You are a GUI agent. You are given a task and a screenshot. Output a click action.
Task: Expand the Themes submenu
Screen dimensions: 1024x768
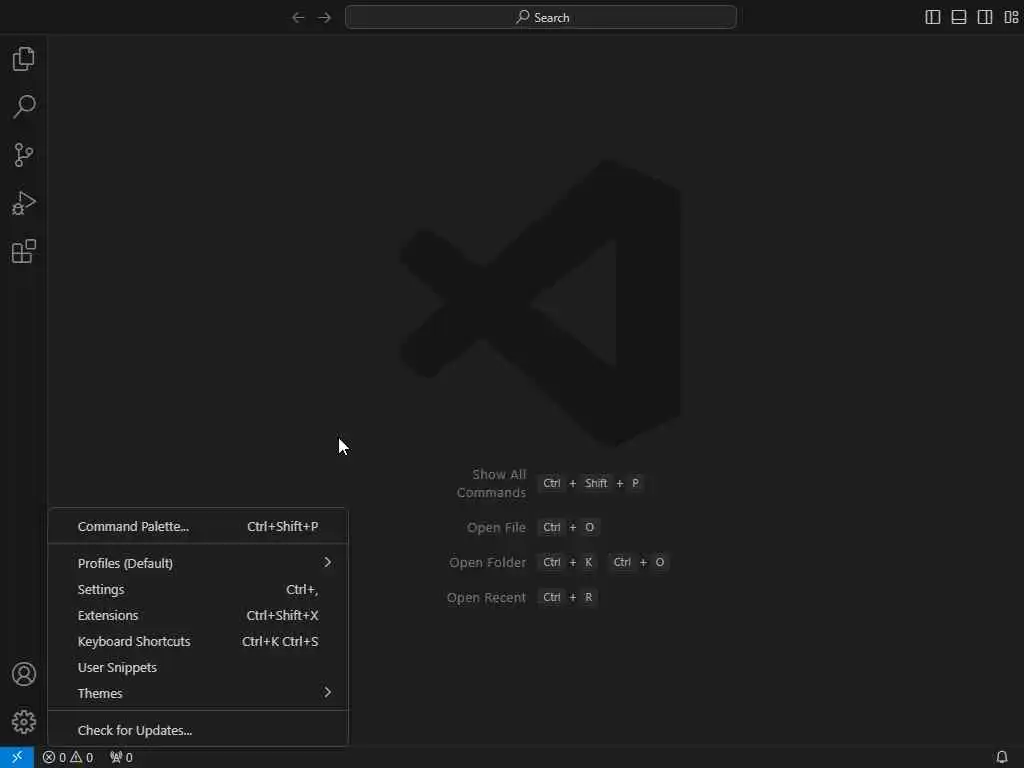(x=198, y=694)
